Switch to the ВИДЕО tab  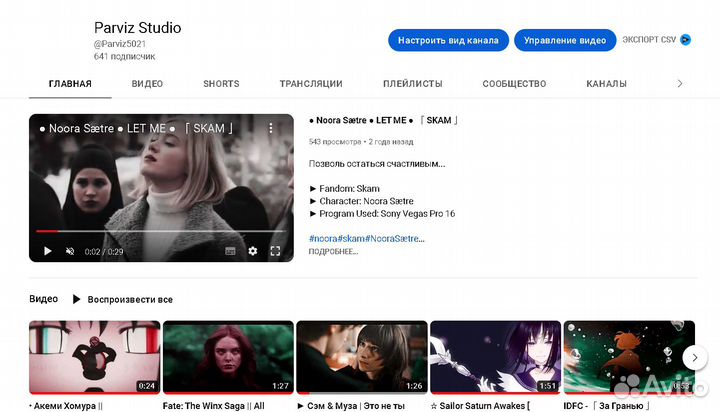tap(147, 84)
